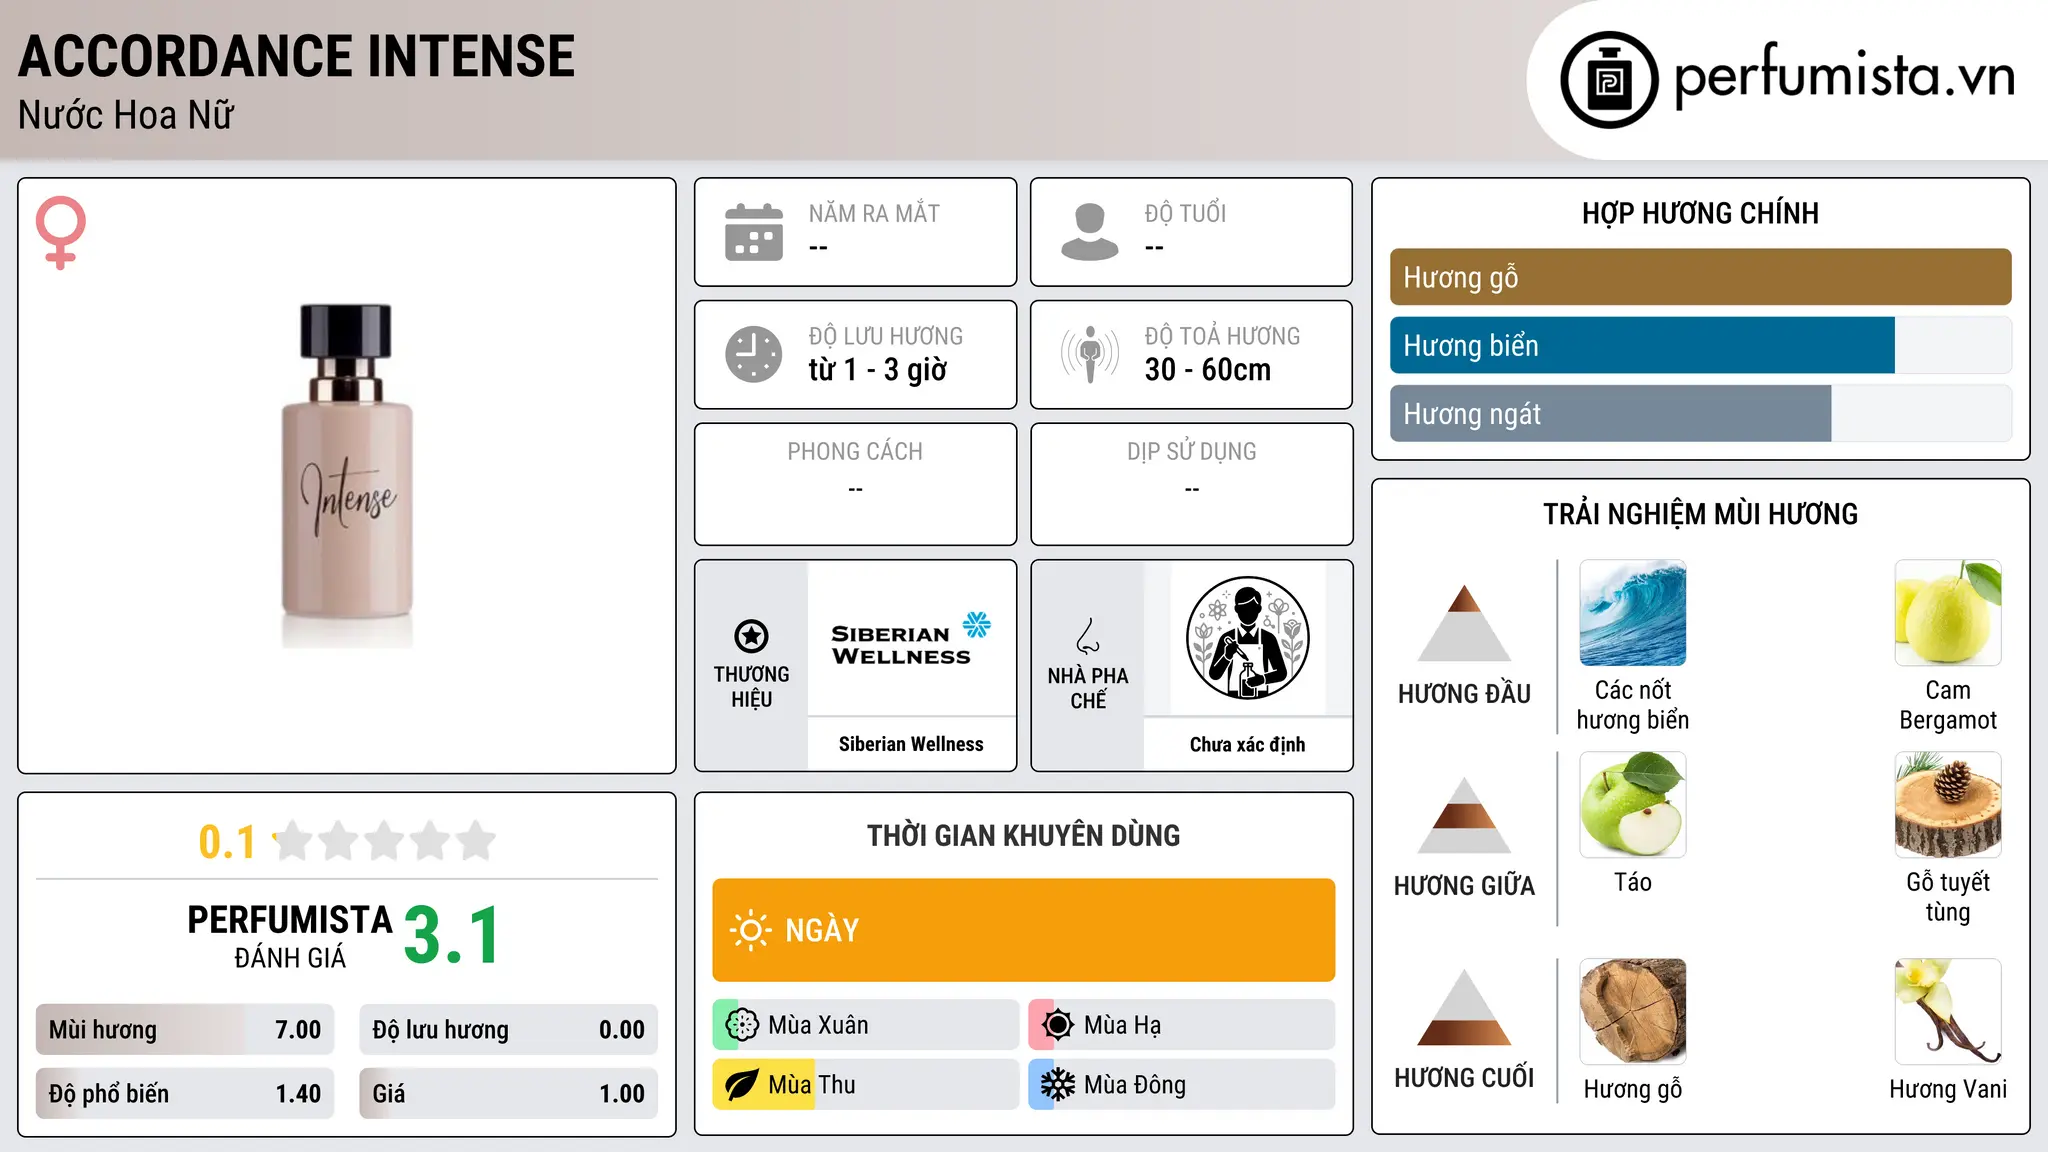Screen dimensions: 2048x1152
Task: Click the sun icon in the Ngày bar
Action: (751, 930)
